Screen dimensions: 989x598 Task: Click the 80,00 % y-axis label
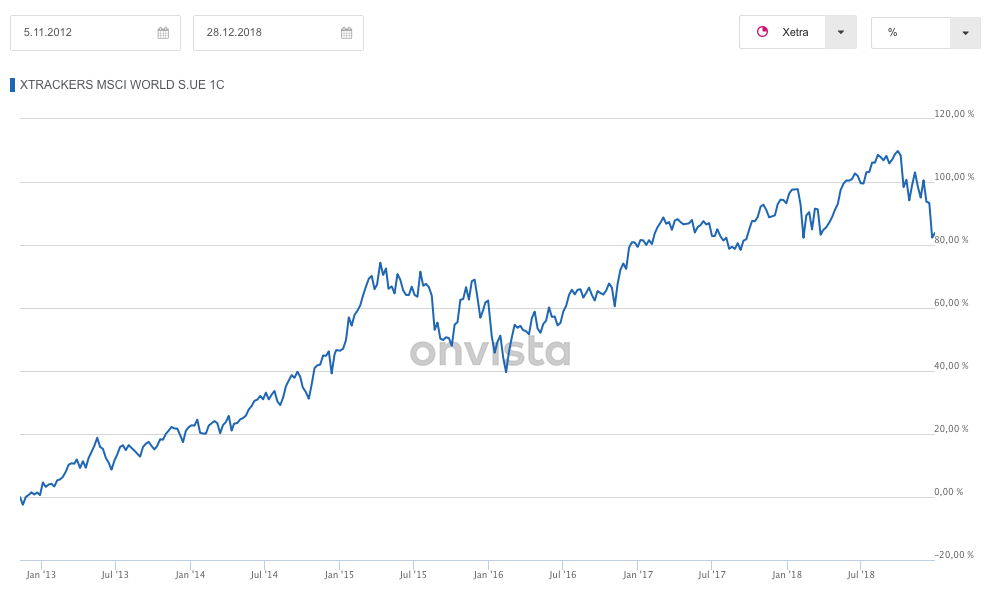tap(953, 240)
